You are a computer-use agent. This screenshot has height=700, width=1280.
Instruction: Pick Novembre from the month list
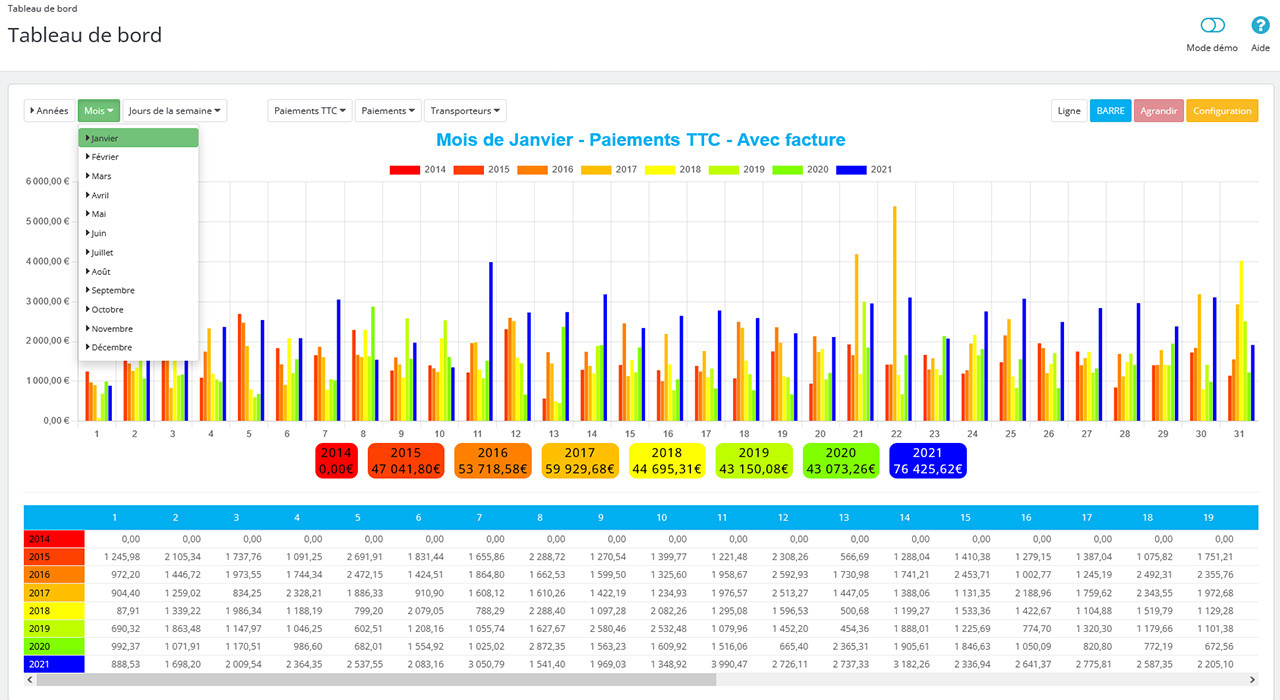(x=138, y=329)
